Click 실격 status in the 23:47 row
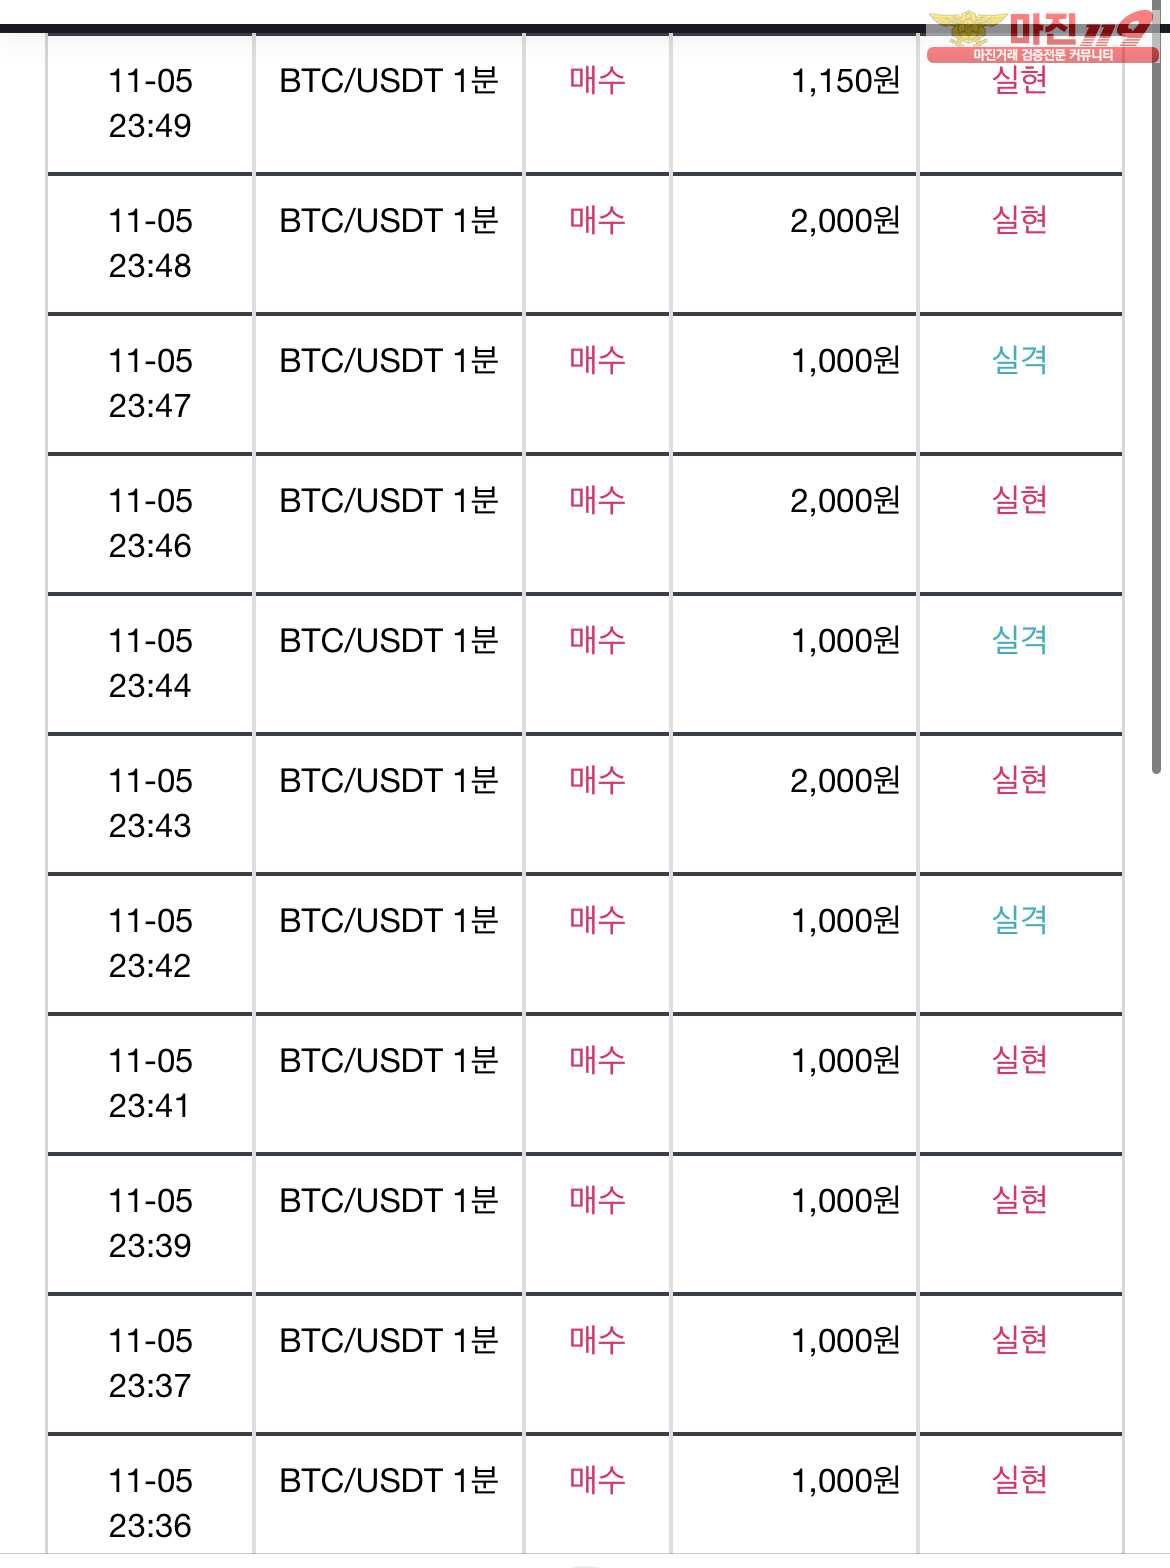Image resolution: width=1170 pixels, height=1568 pixels. (1019, 360)
